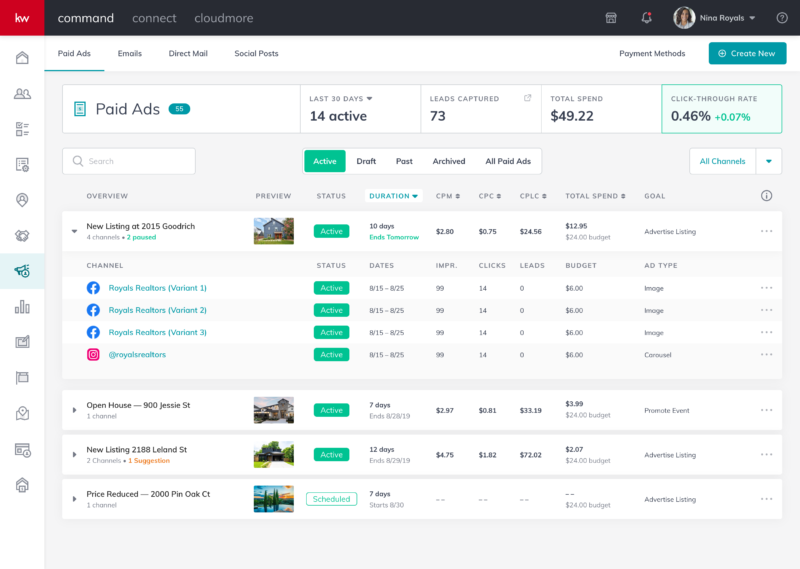The width and height of the screenshot is (800, 569).
Task: Open Royals Realtors (Variant 3) link
Action: point(158,332)
